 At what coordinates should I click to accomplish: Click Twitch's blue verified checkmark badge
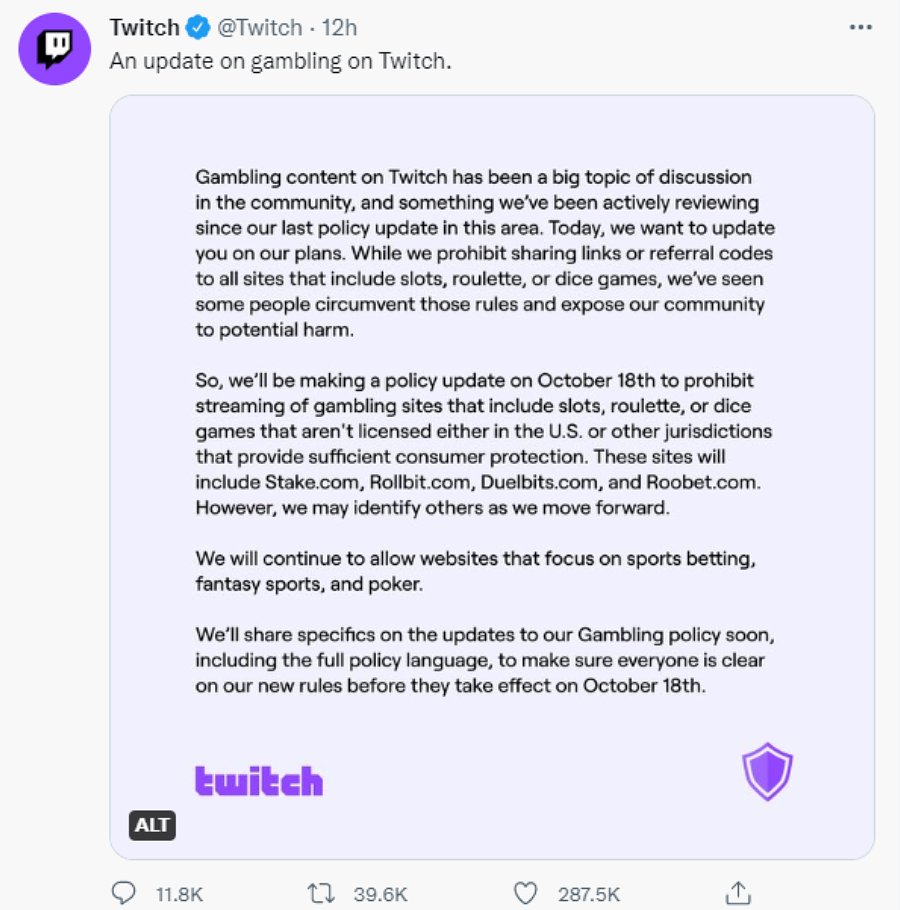[200, 28]
